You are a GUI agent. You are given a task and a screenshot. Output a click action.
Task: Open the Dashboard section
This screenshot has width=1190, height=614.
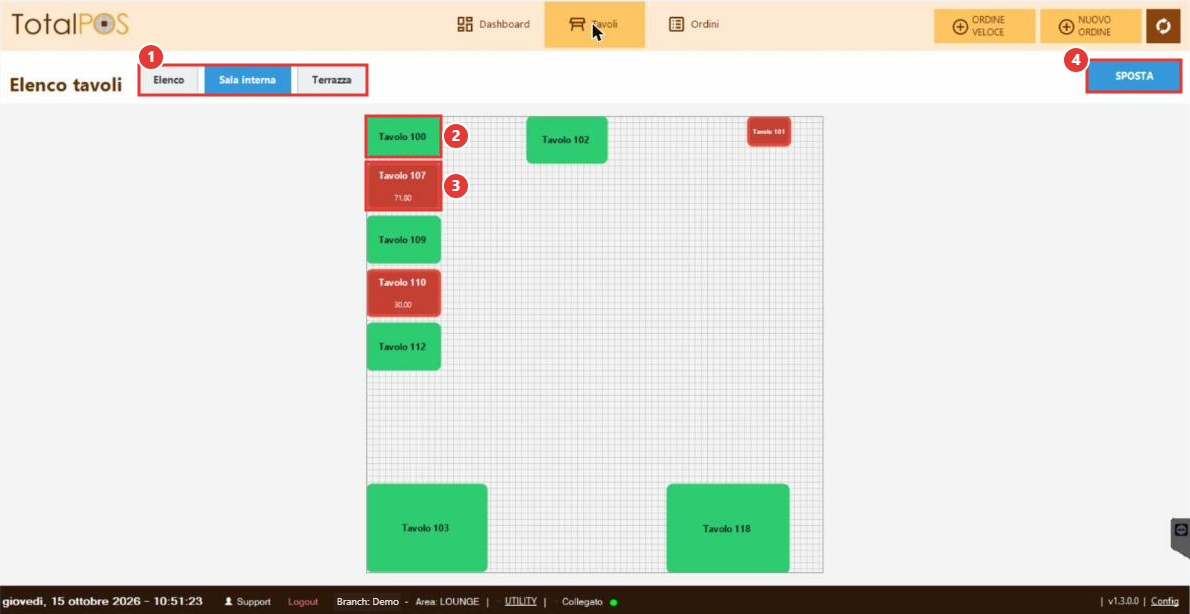coord(493,24)
